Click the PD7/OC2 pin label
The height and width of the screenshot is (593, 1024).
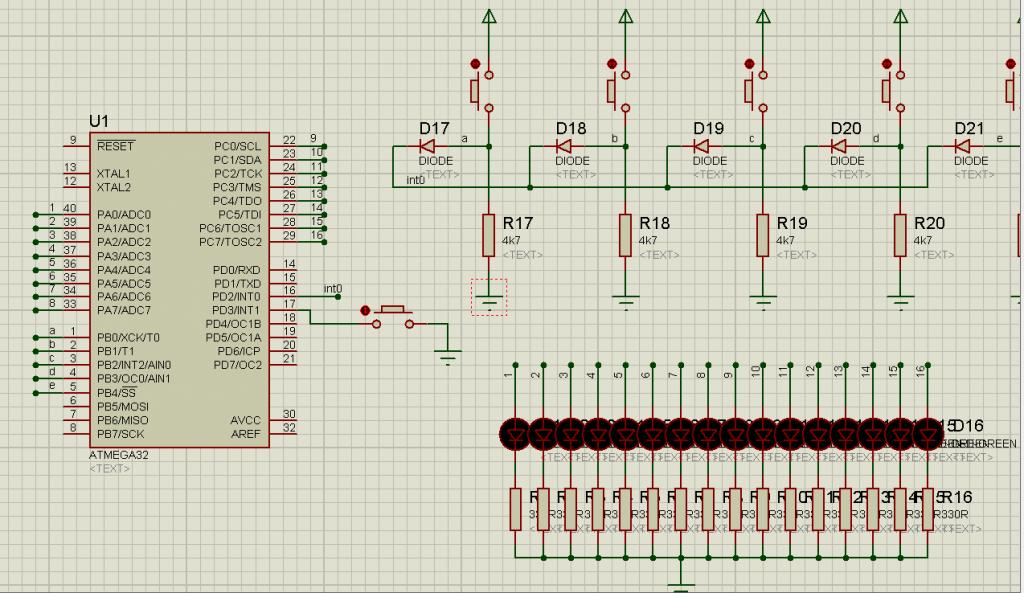coord(237,365)
